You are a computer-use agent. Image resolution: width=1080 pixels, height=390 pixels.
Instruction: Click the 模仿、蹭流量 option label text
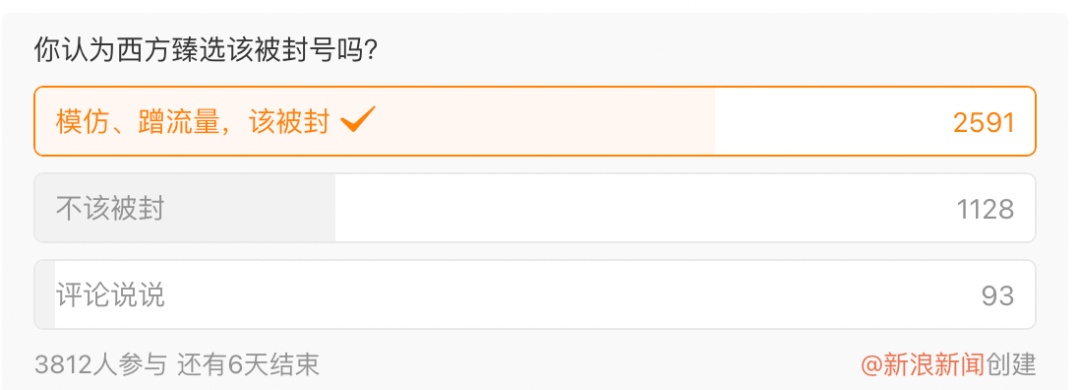[138, 122]
